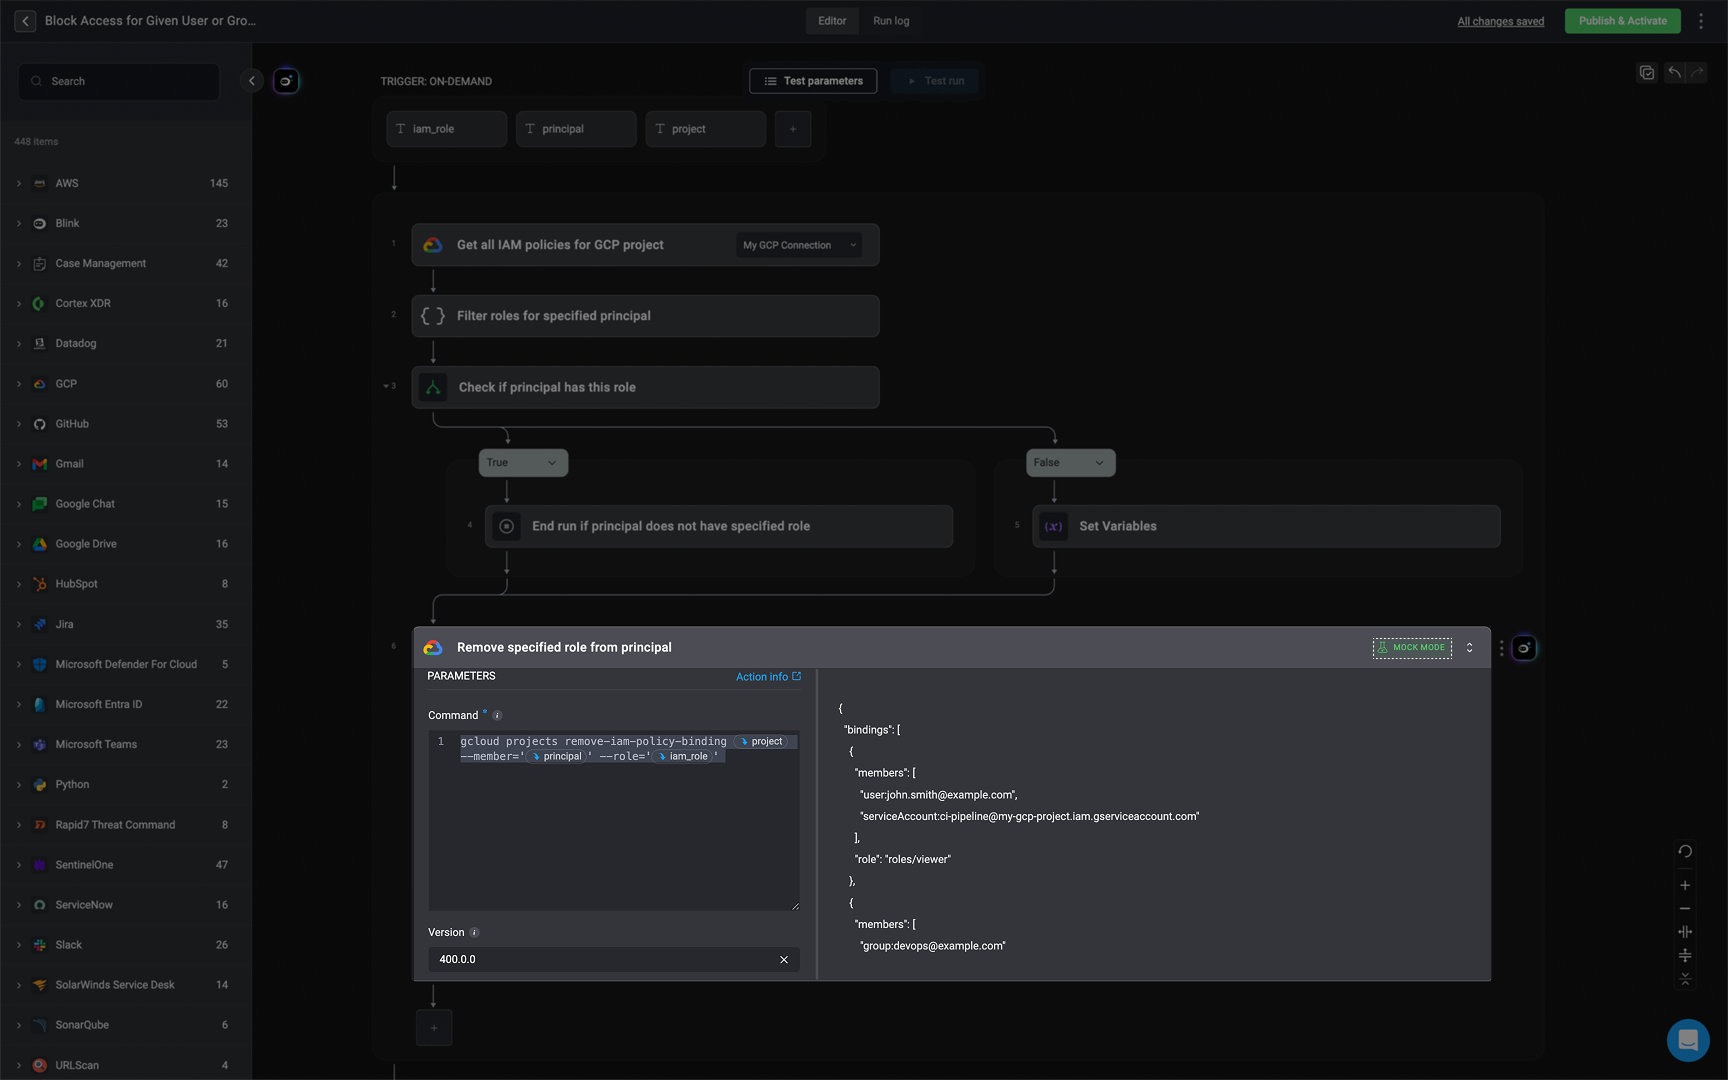Click the collapse-all canvas icon
The width and height of the screenshot is (1728, 1080).
coord(1685,979)
